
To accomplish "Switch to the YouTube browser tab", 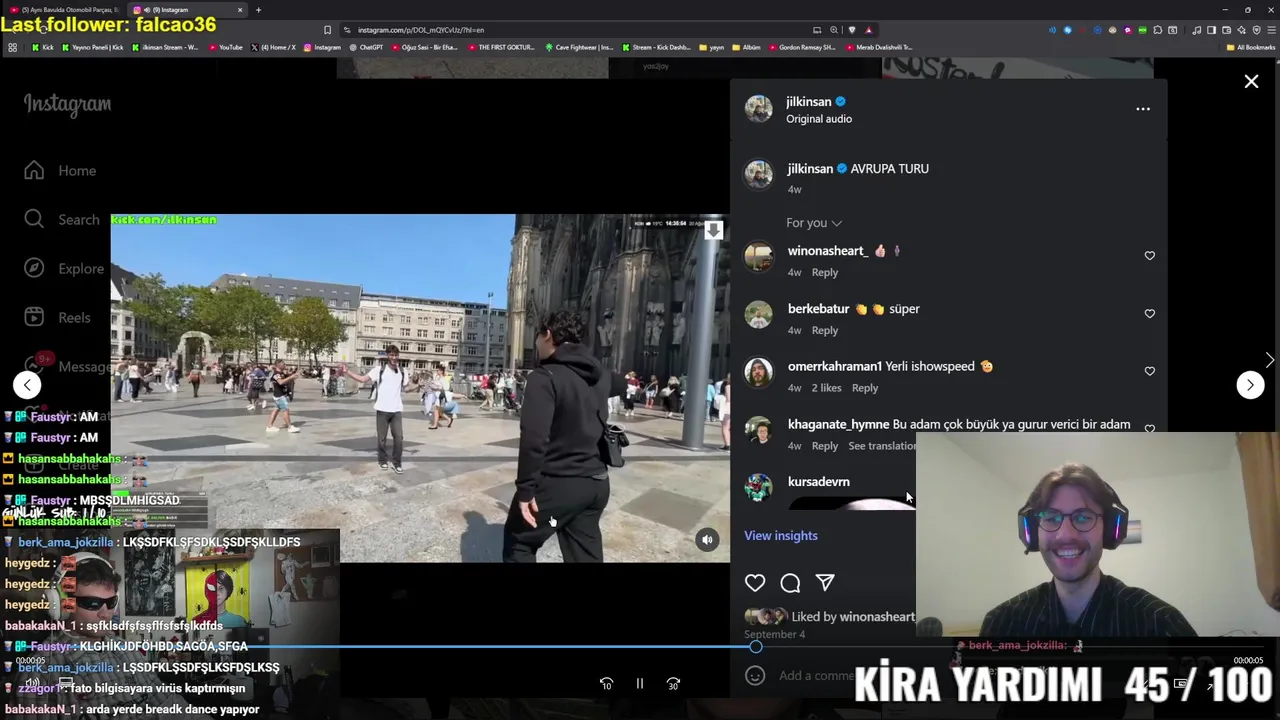I will pyautogui.click(x=62, y=10).
